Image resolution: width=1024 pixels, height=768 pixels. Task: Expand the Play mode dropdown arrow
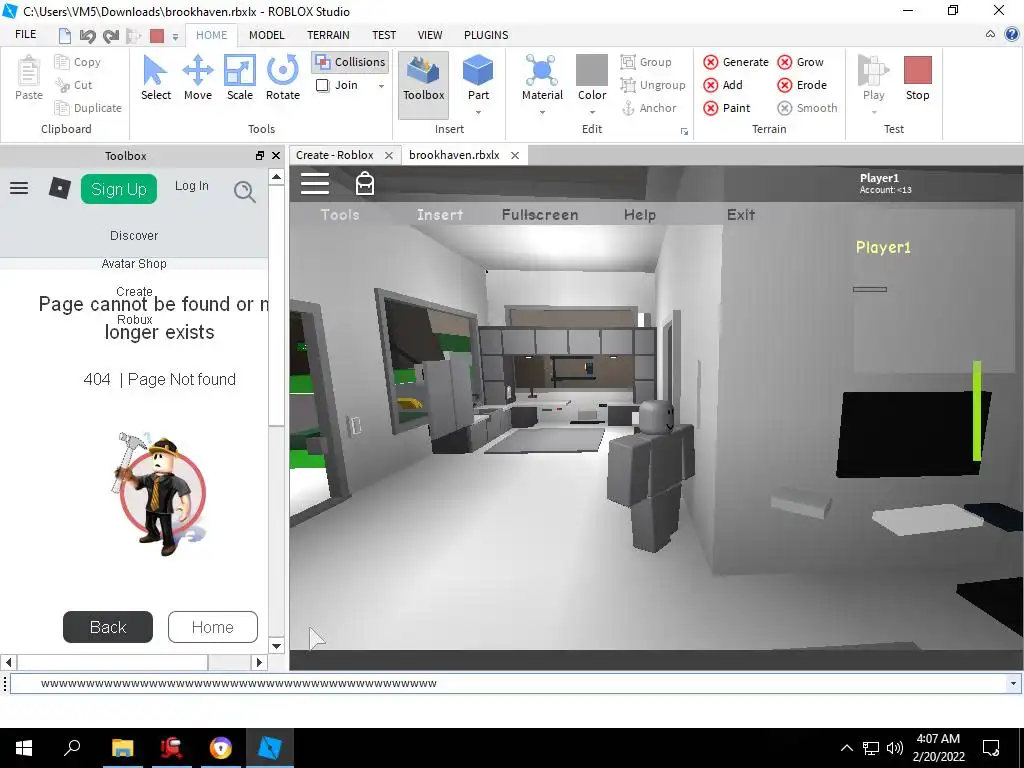874,112
